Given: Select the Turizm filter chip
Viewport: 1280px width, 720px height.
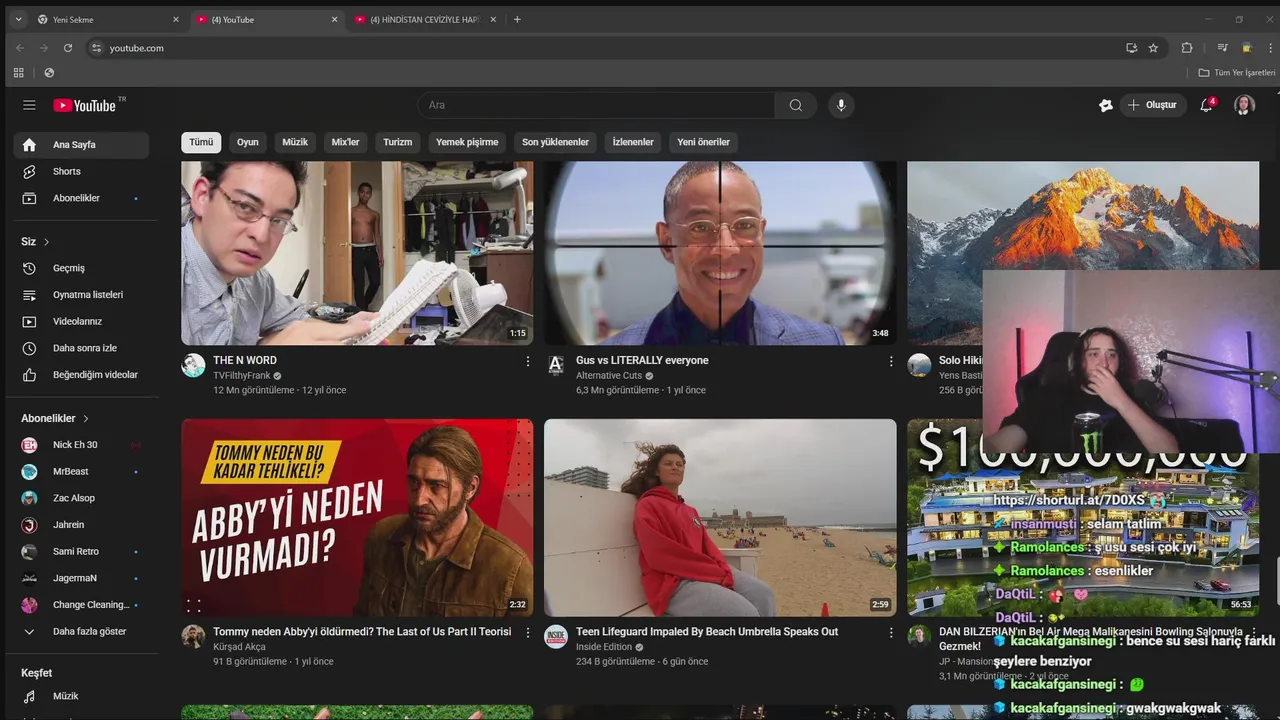Looking at the screenshot, I should [398, 142].
